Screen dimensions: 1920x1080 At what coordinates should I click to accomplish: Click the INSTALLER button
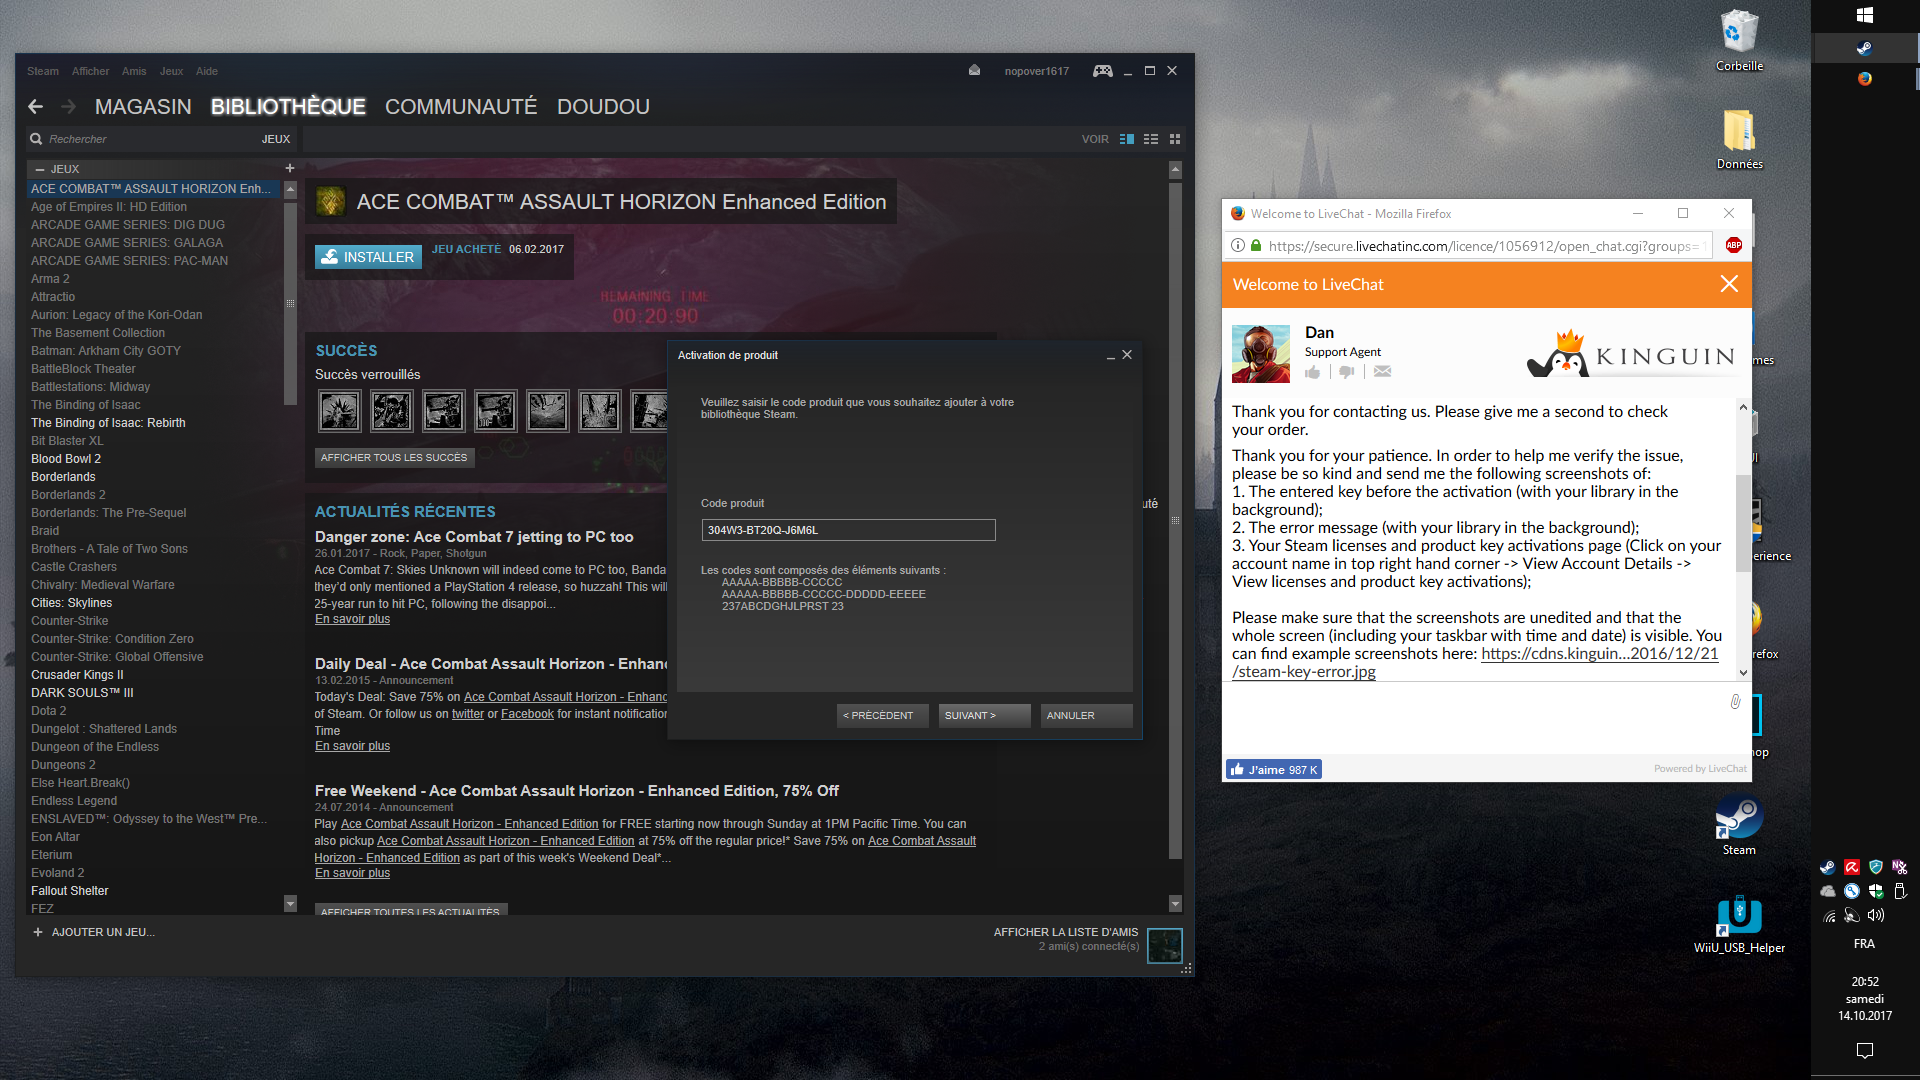click(x=368, y=257)
